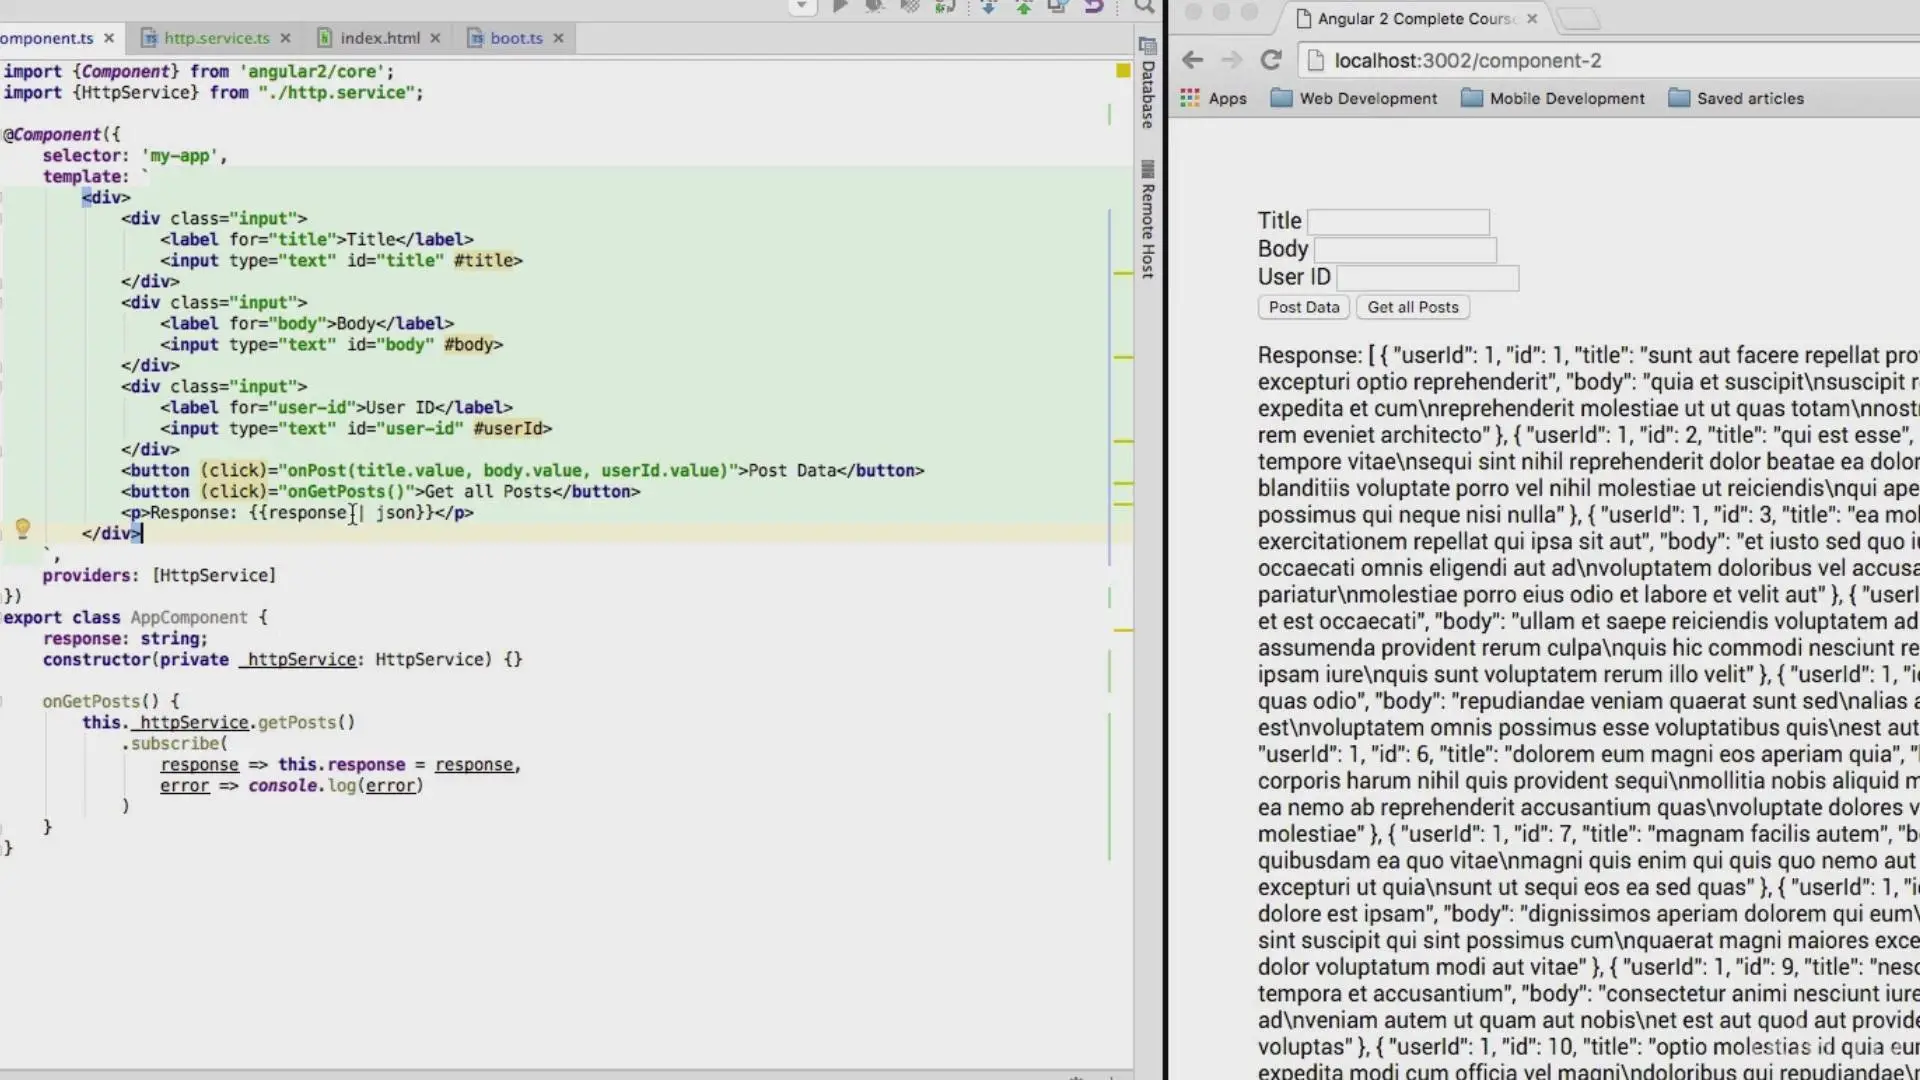Click the Get all Posts button

[1413, 307]
